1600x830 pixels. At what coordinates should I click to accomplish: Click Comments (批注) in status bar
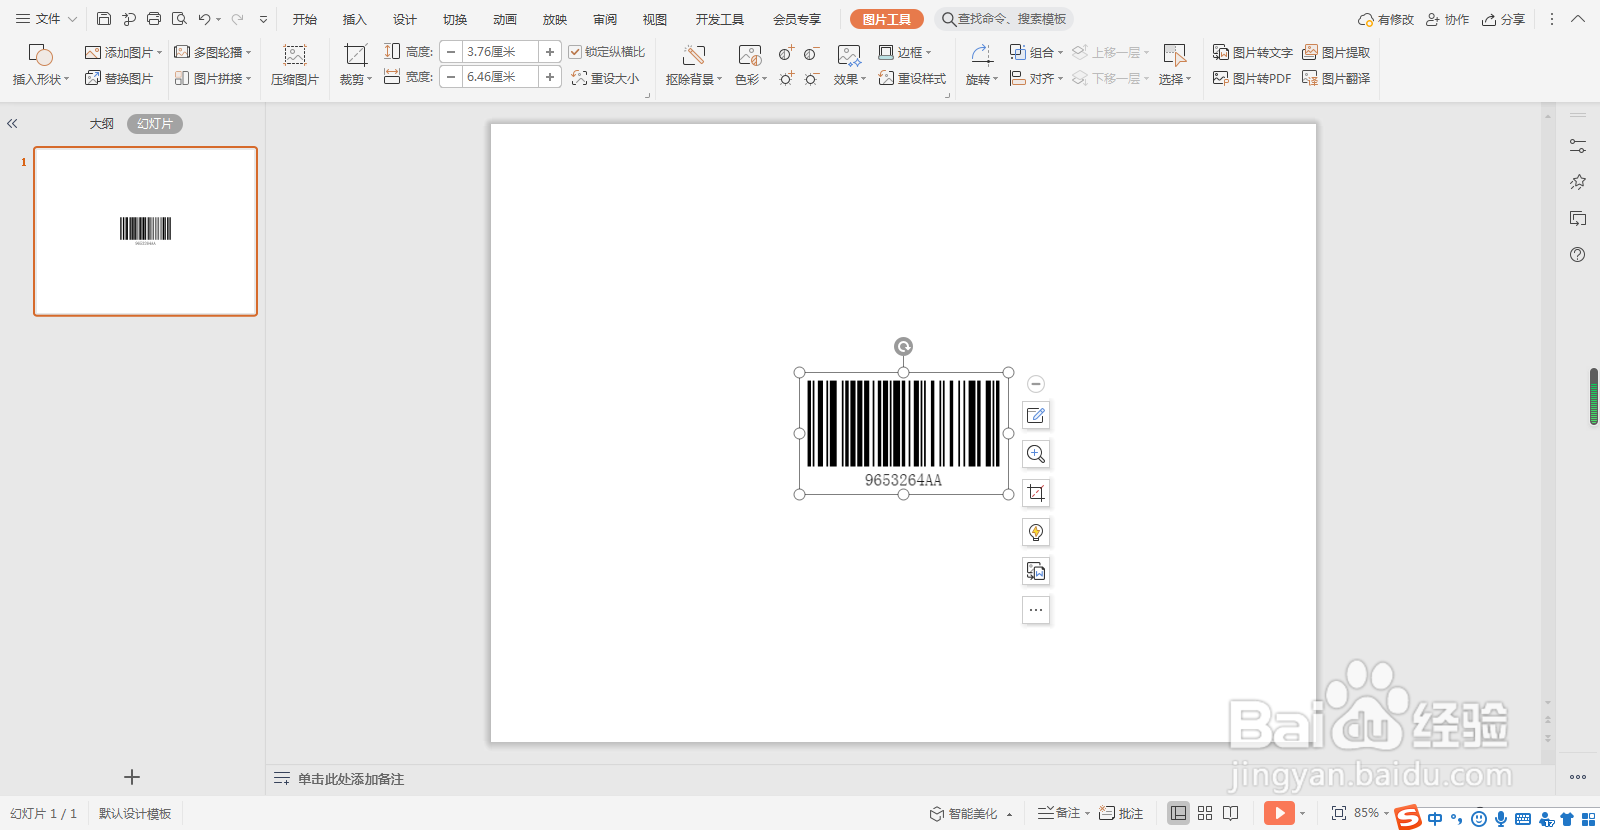pos(1121,813)
